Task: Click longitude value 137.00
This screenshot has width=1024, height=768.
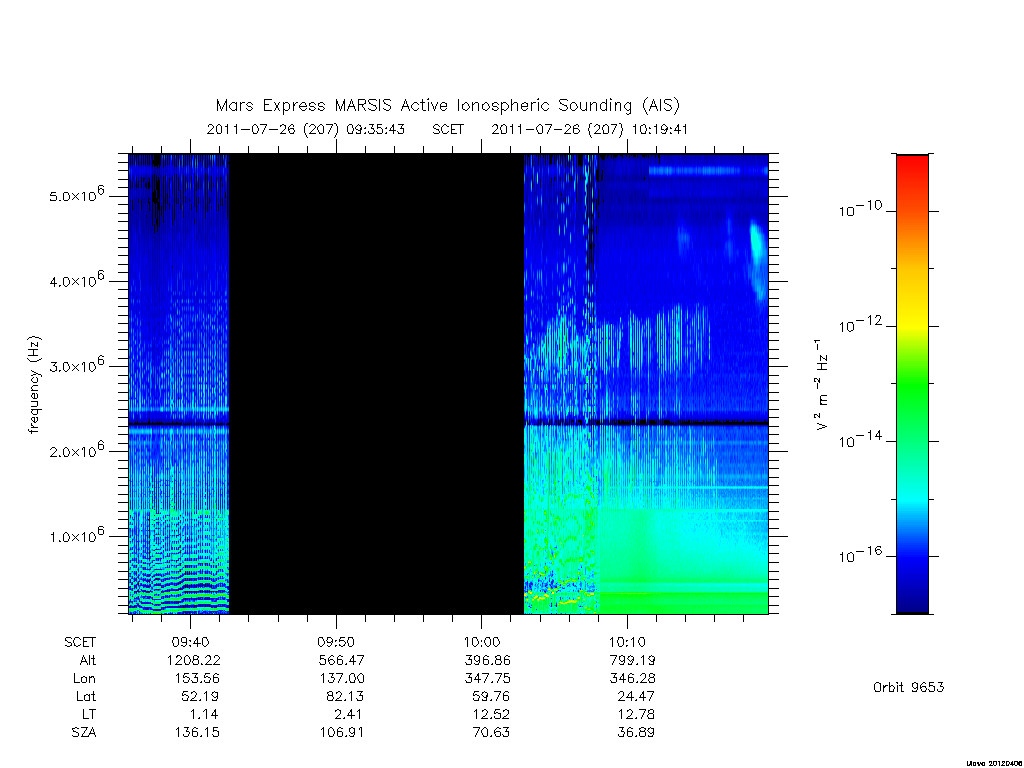Action: click(x=342, y=679)
